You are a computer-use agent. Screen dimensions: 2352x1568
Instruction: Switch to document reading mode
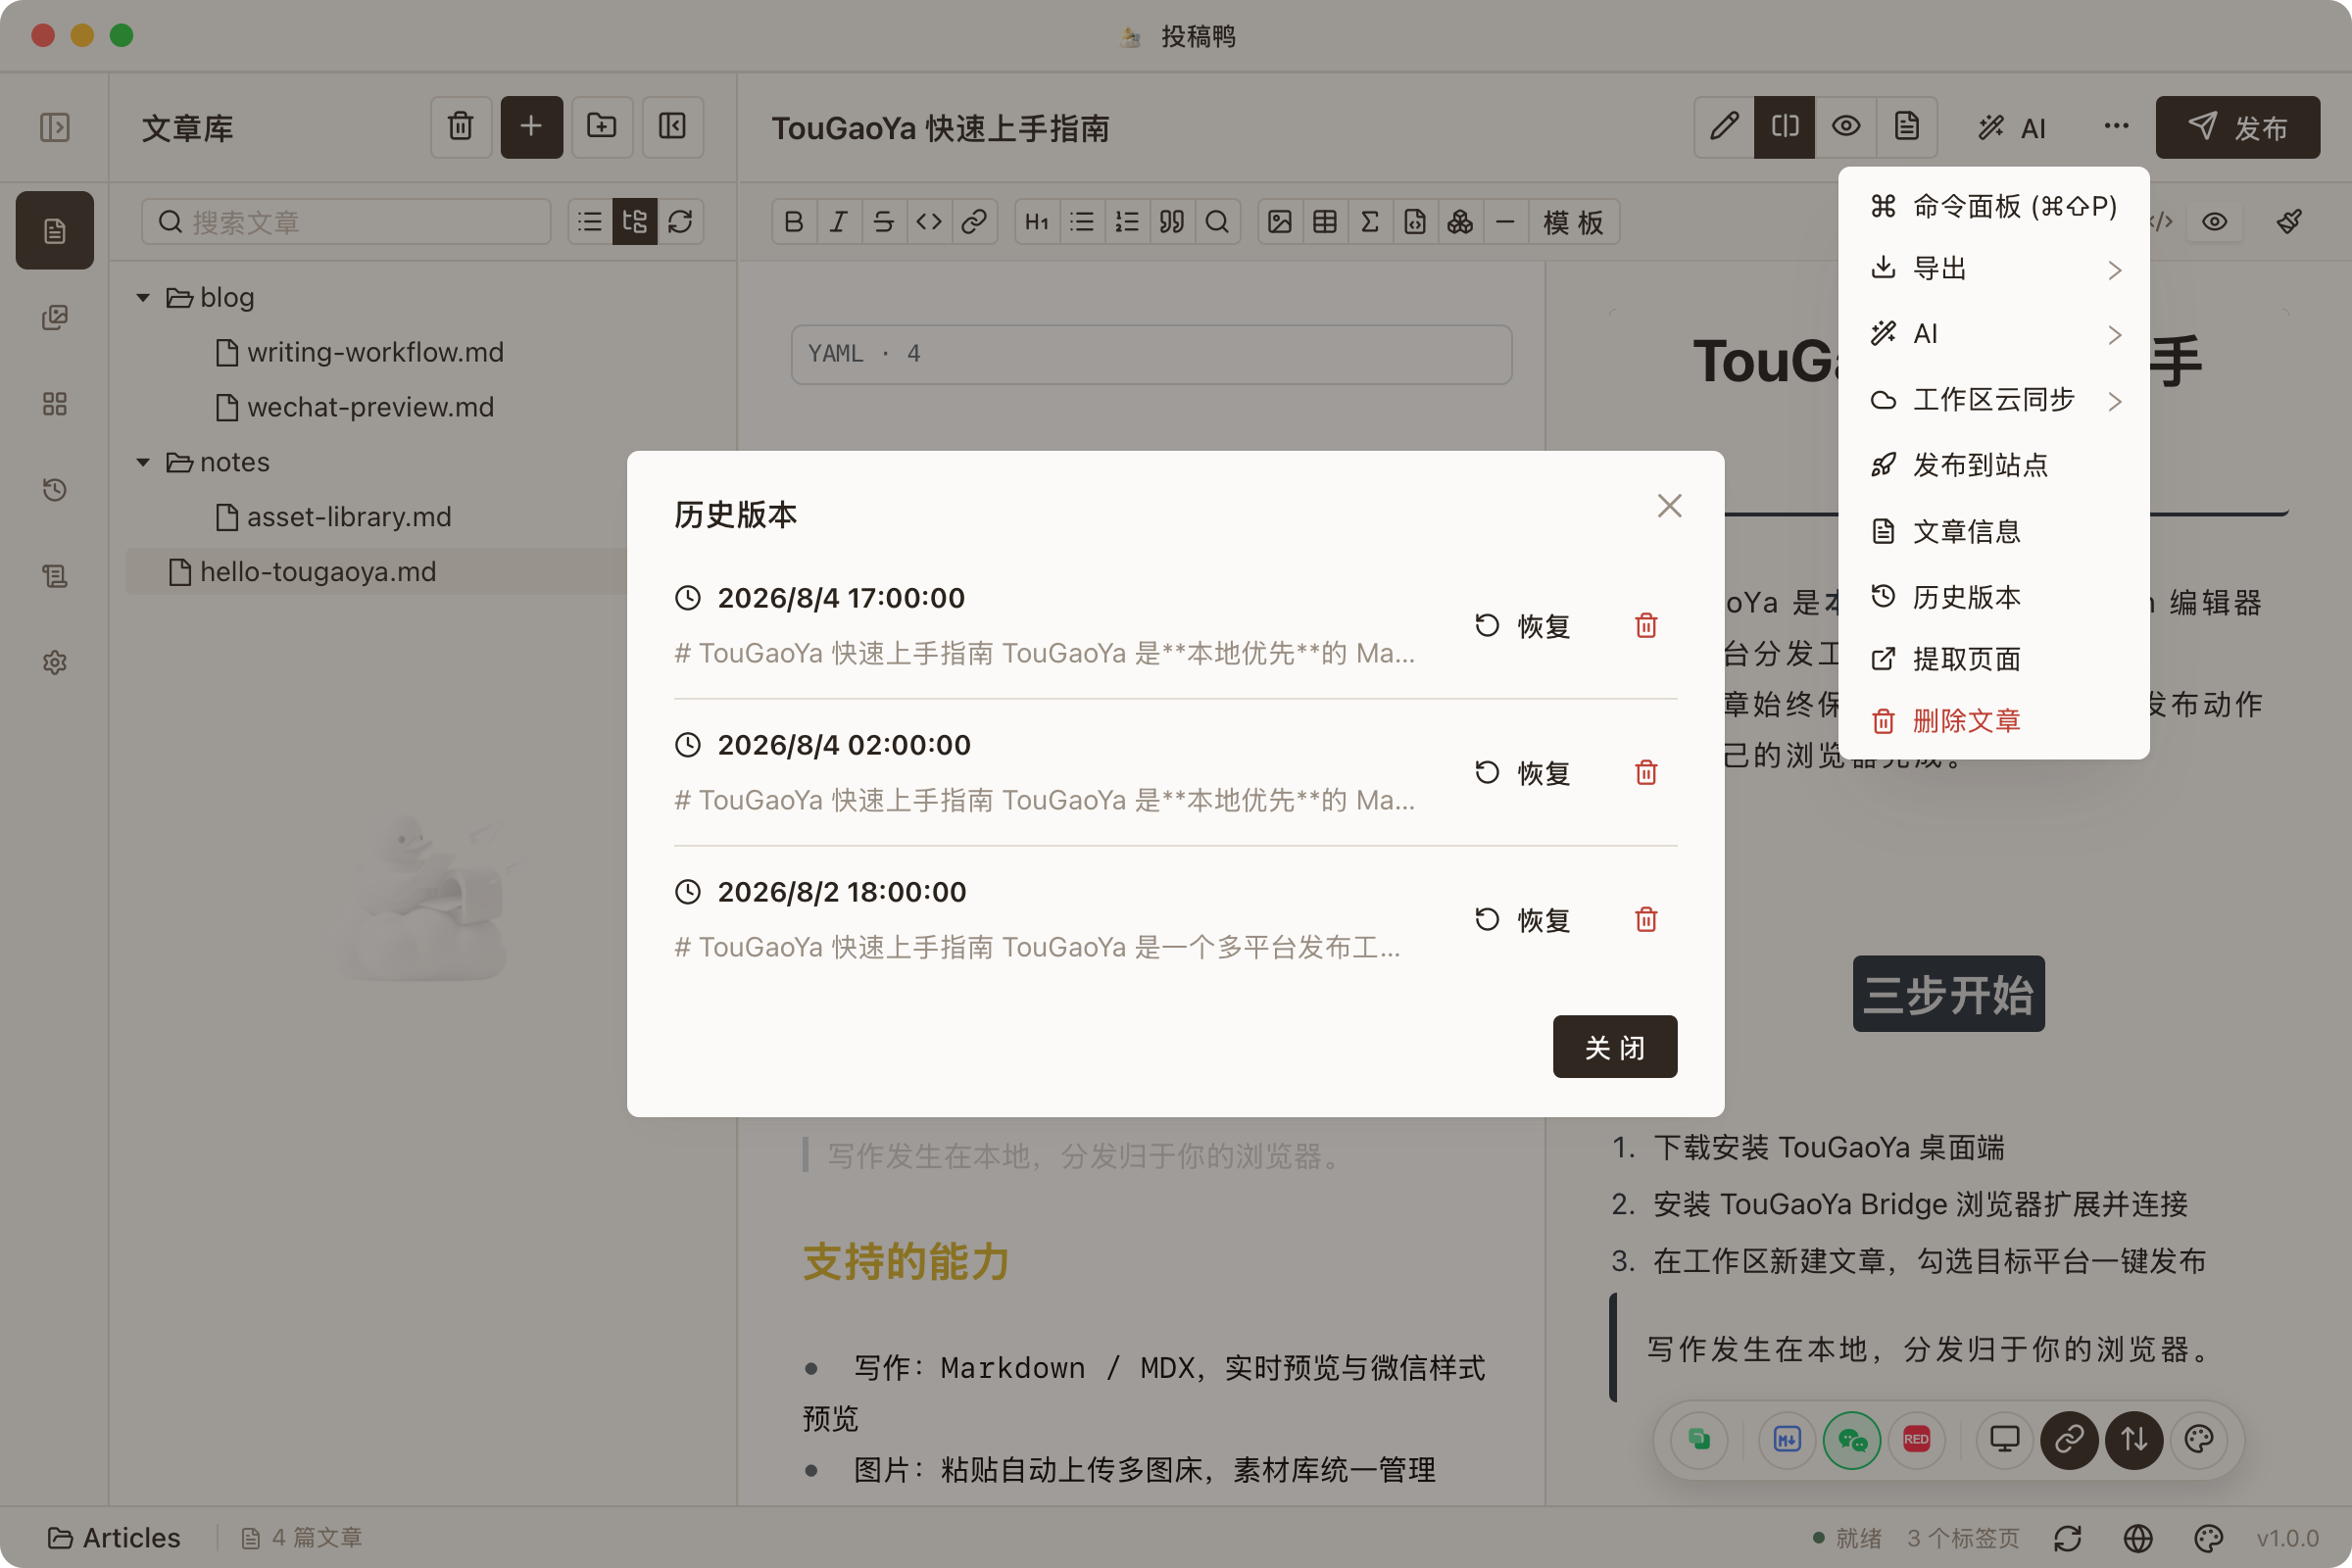click(1907, 127)
